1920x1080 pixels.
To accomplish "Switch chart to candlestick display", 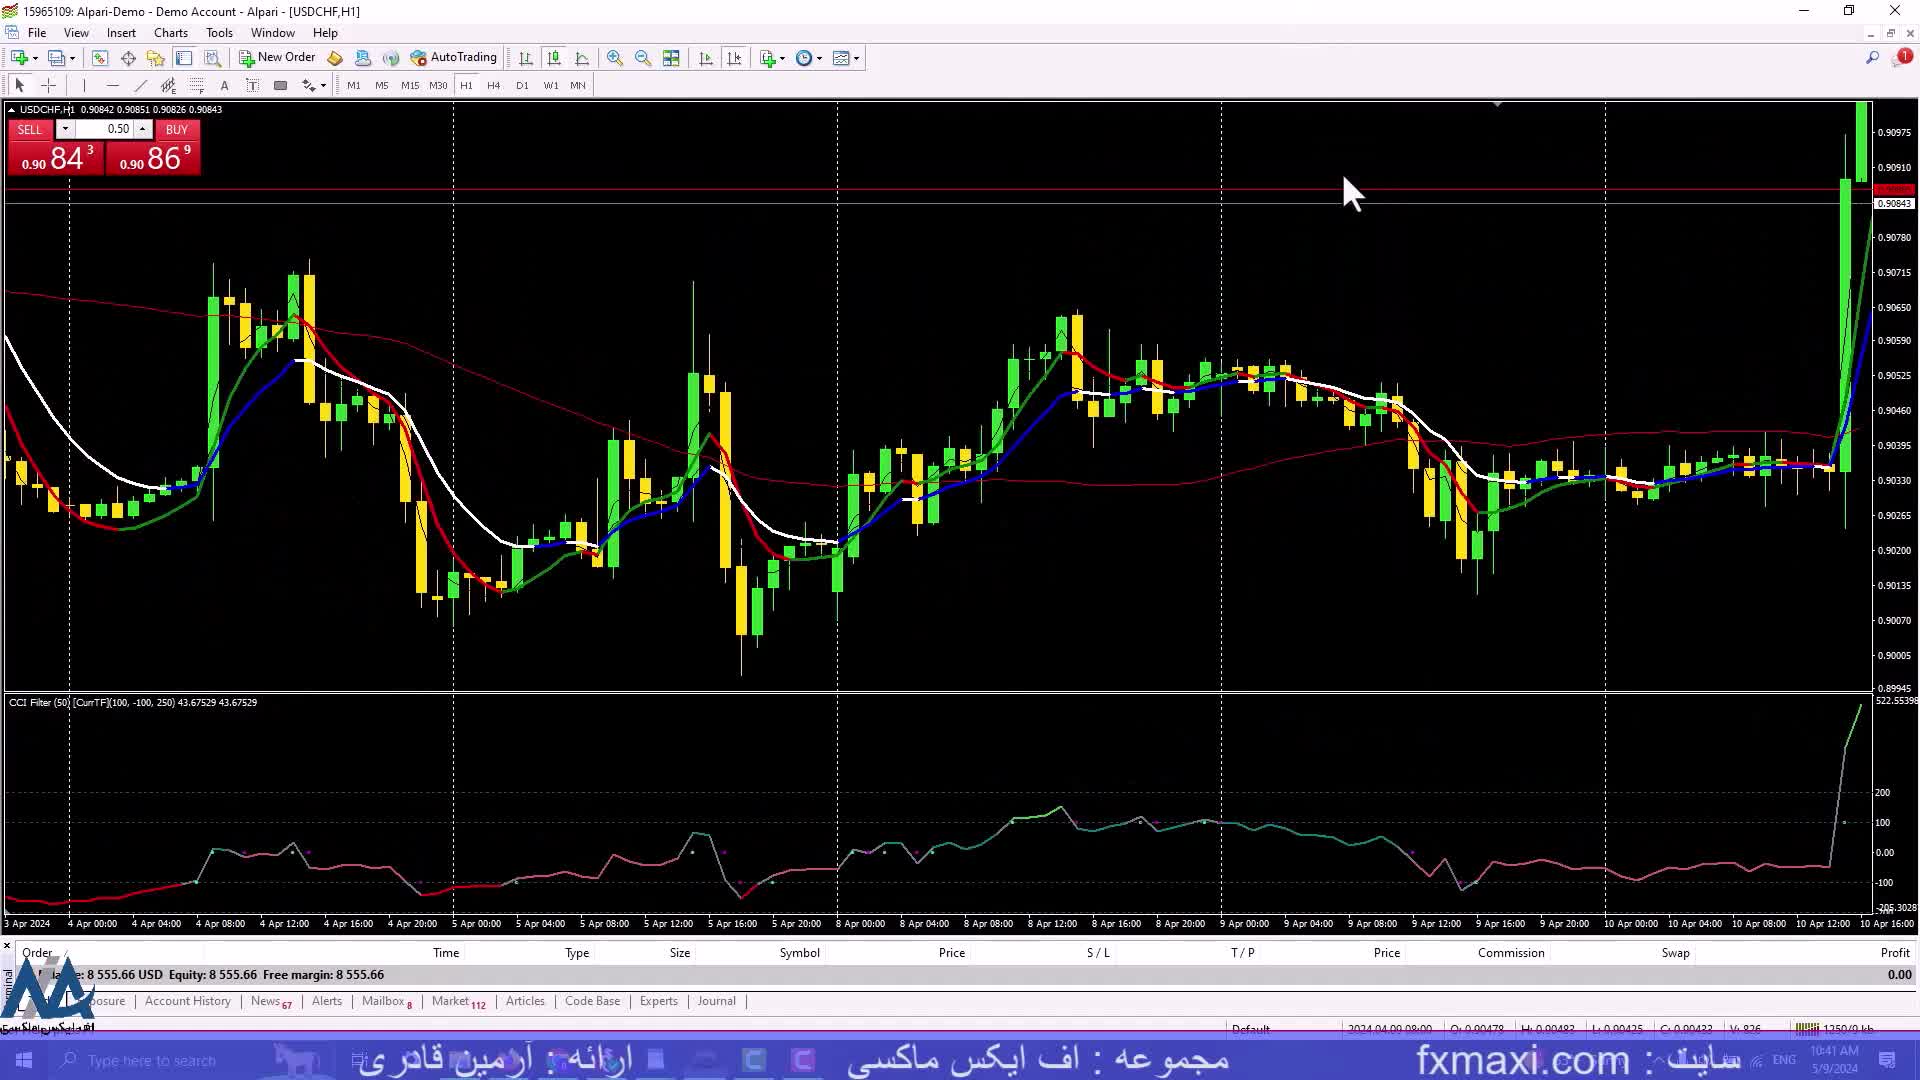I will (554, 58).
